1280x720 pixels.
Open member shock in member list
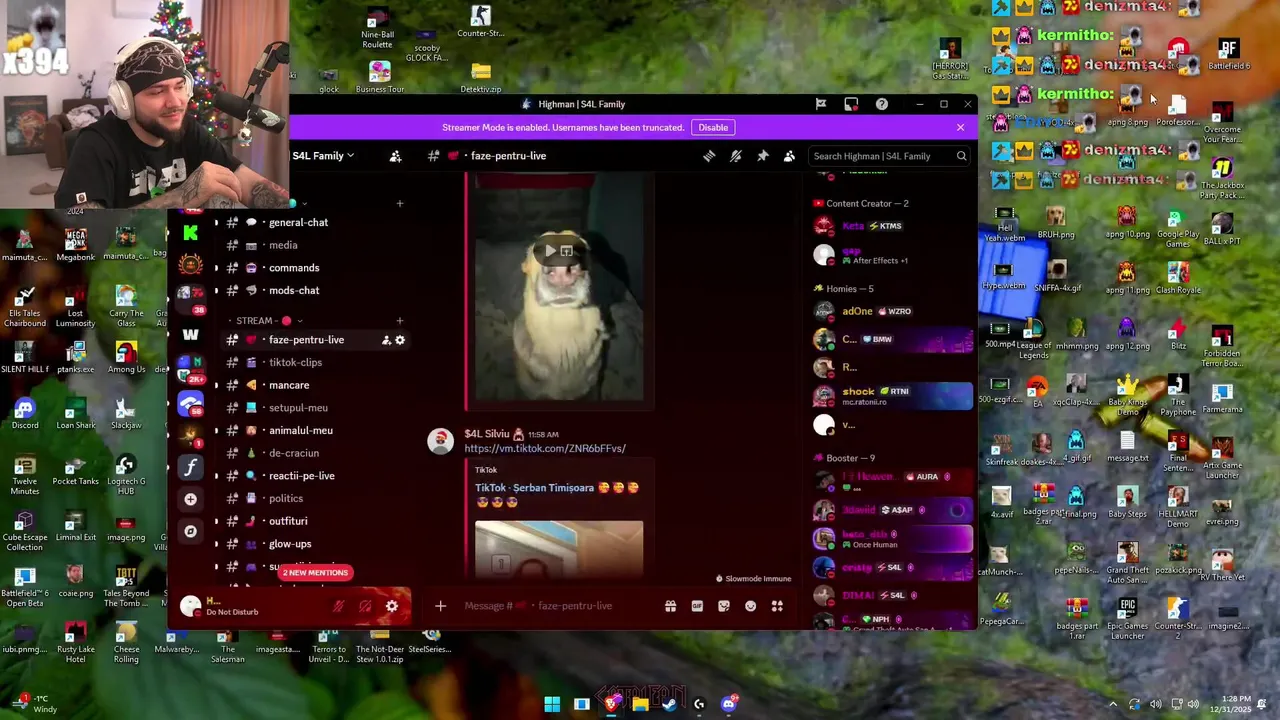click(892, 396)
